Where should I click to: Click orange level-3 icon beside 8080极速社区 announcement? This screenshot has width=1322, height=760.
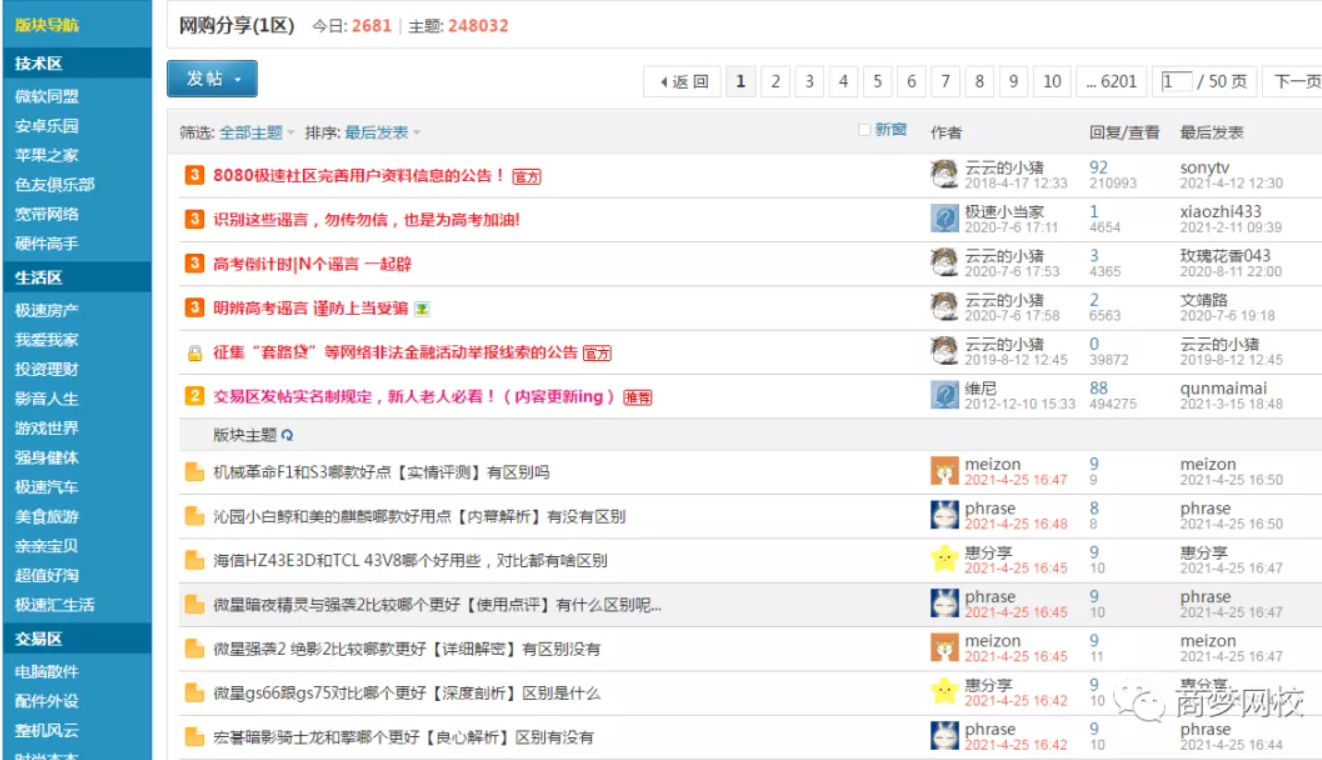click(x=195, y=175)
